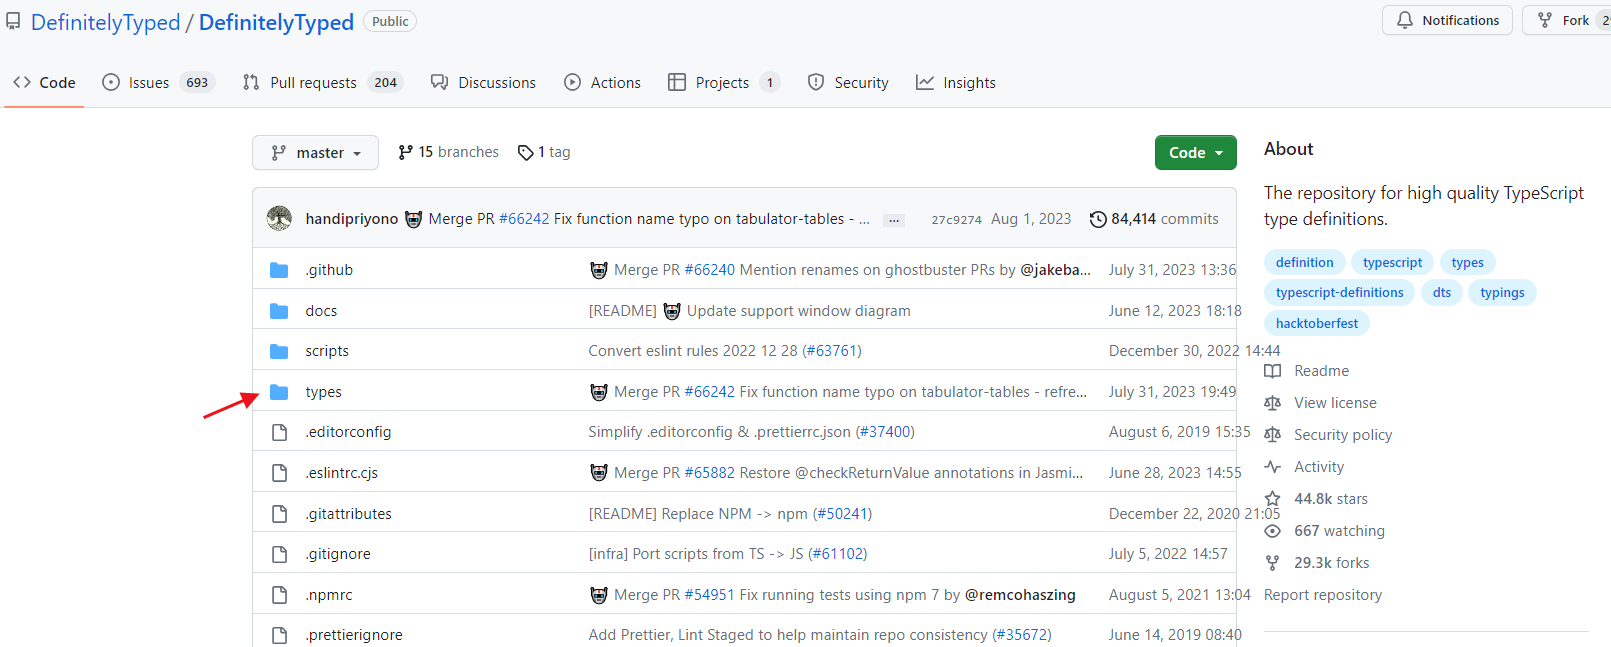Viewport: 1611px width, 647px height.
Task: Open the Security tab
Action: pyautogui.click(x=848, y=82)
